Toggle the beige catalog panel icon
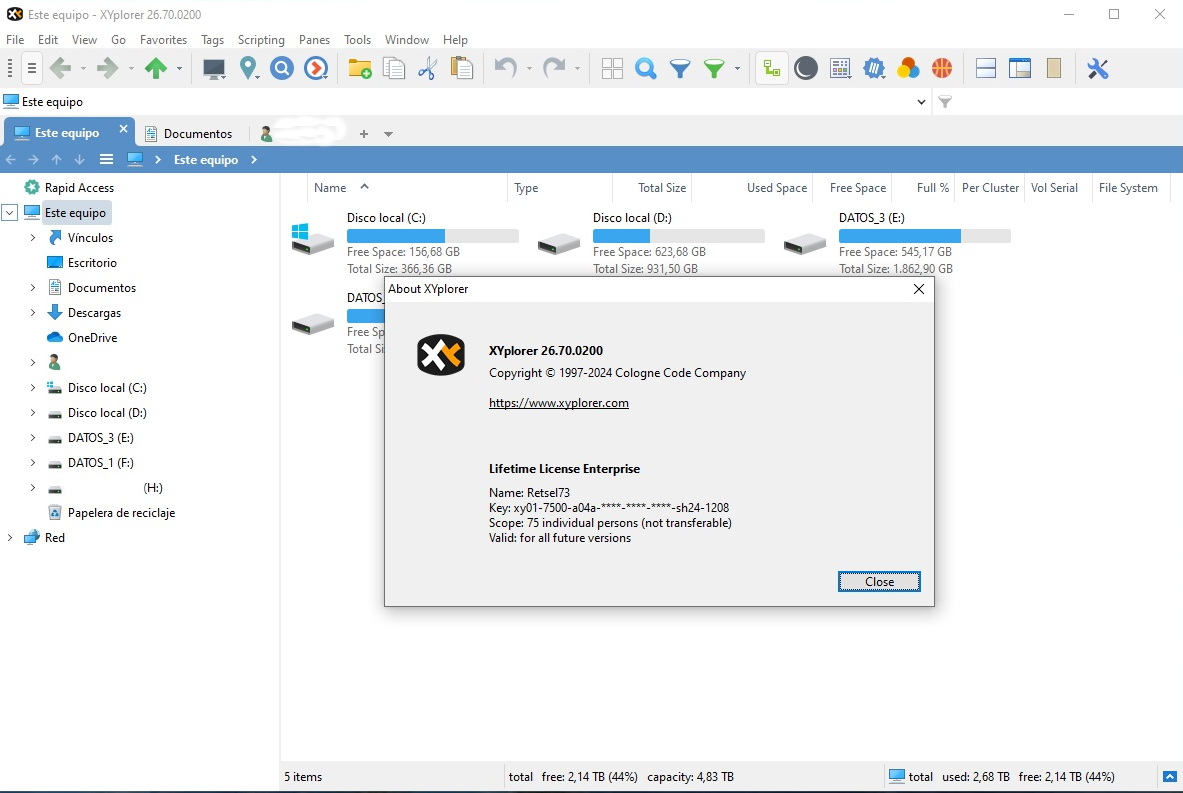Image resolution: width=1183 pixels, height=793 pixels. 1054,69
